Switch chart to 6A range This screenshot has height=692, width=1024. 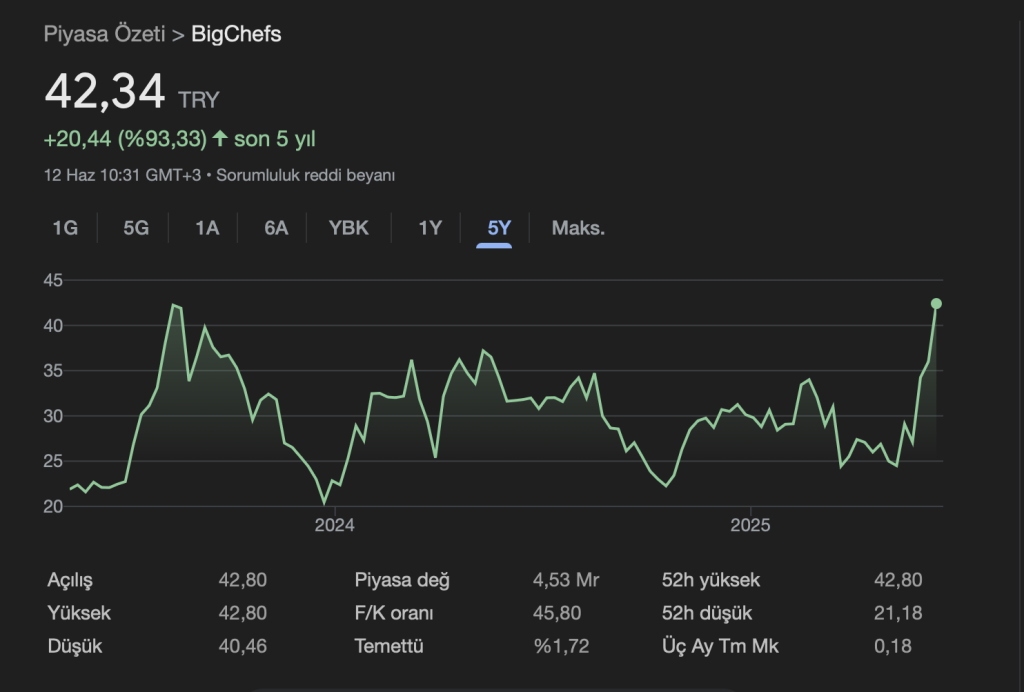tap(276, 228)
